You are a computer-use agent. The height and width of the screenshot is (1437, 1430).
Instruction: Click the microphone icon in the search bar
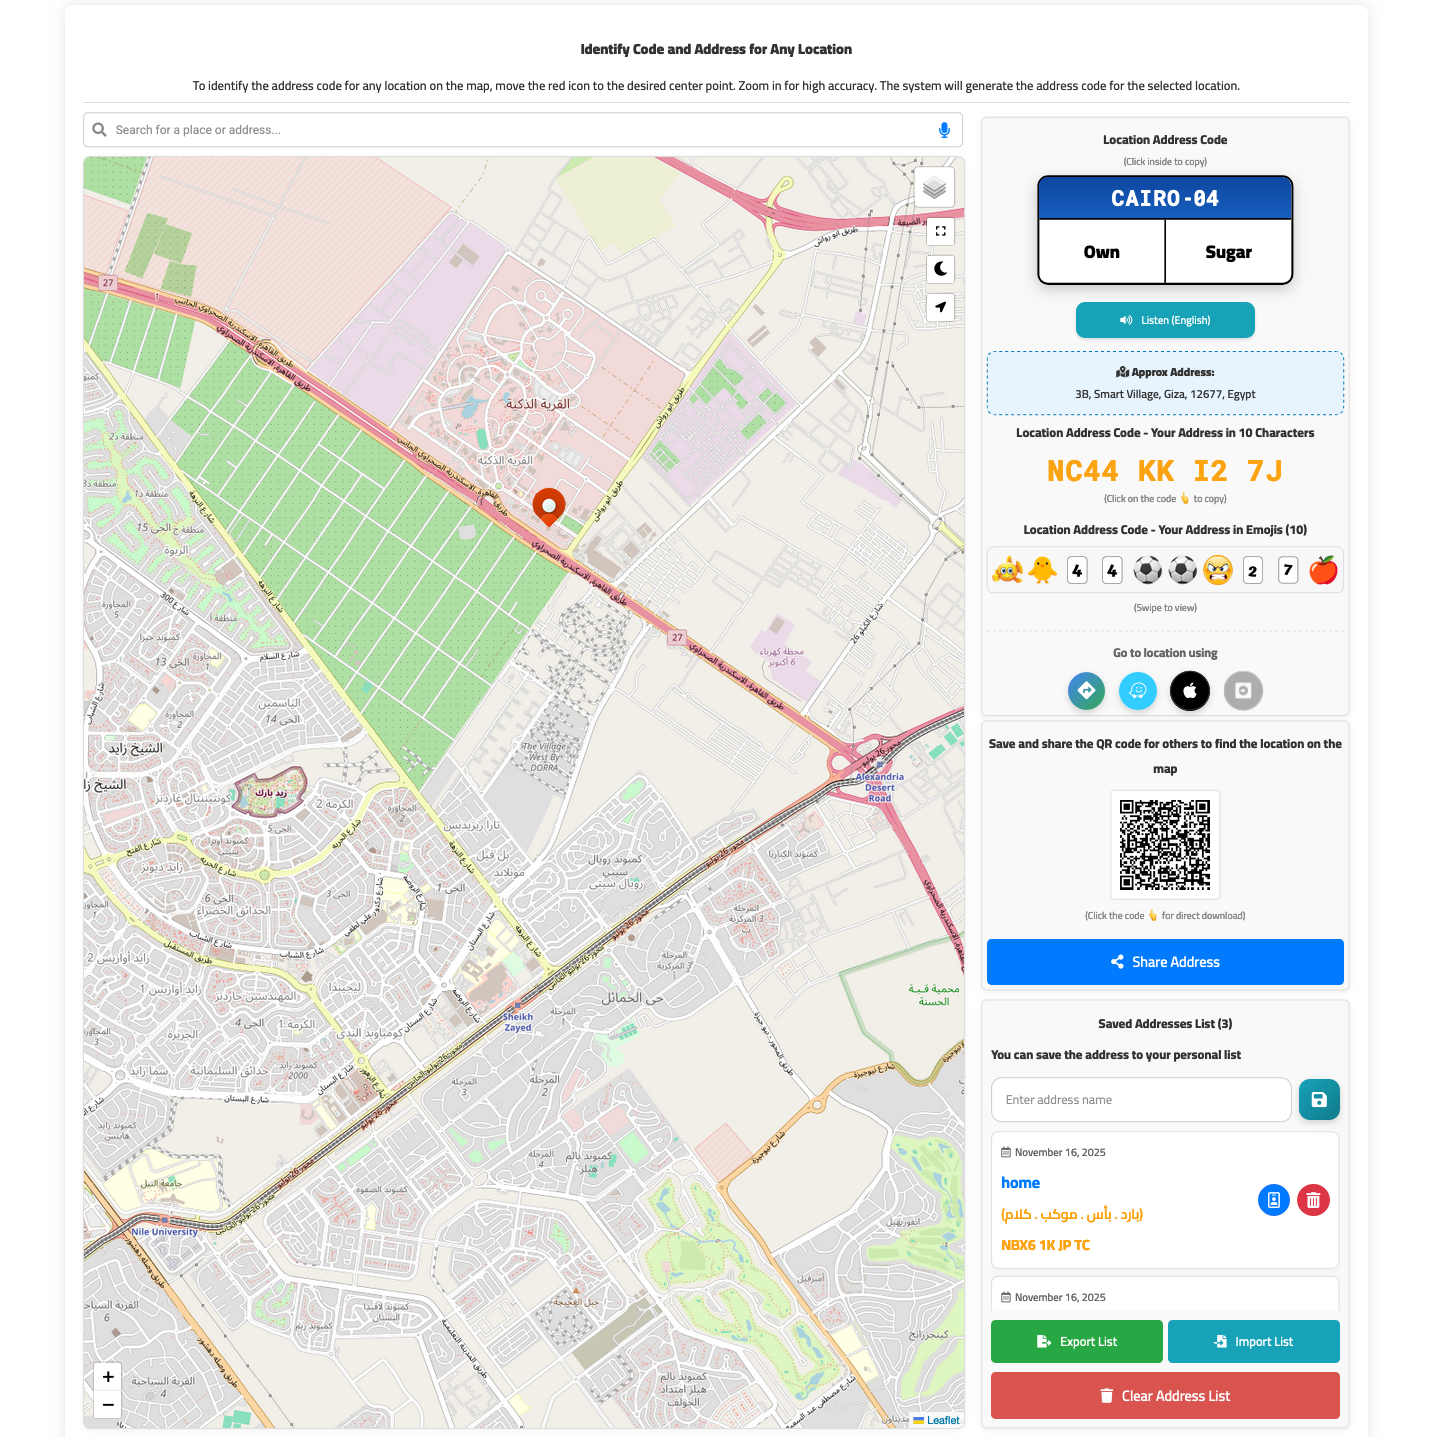click(x=943, y=129)
